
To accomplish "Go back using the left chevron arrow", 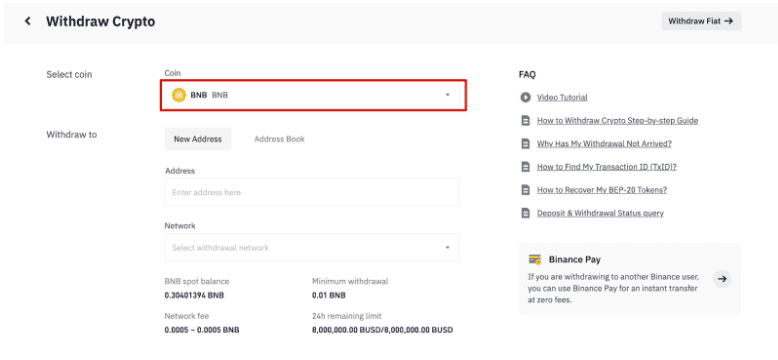I will click(28, 21).
